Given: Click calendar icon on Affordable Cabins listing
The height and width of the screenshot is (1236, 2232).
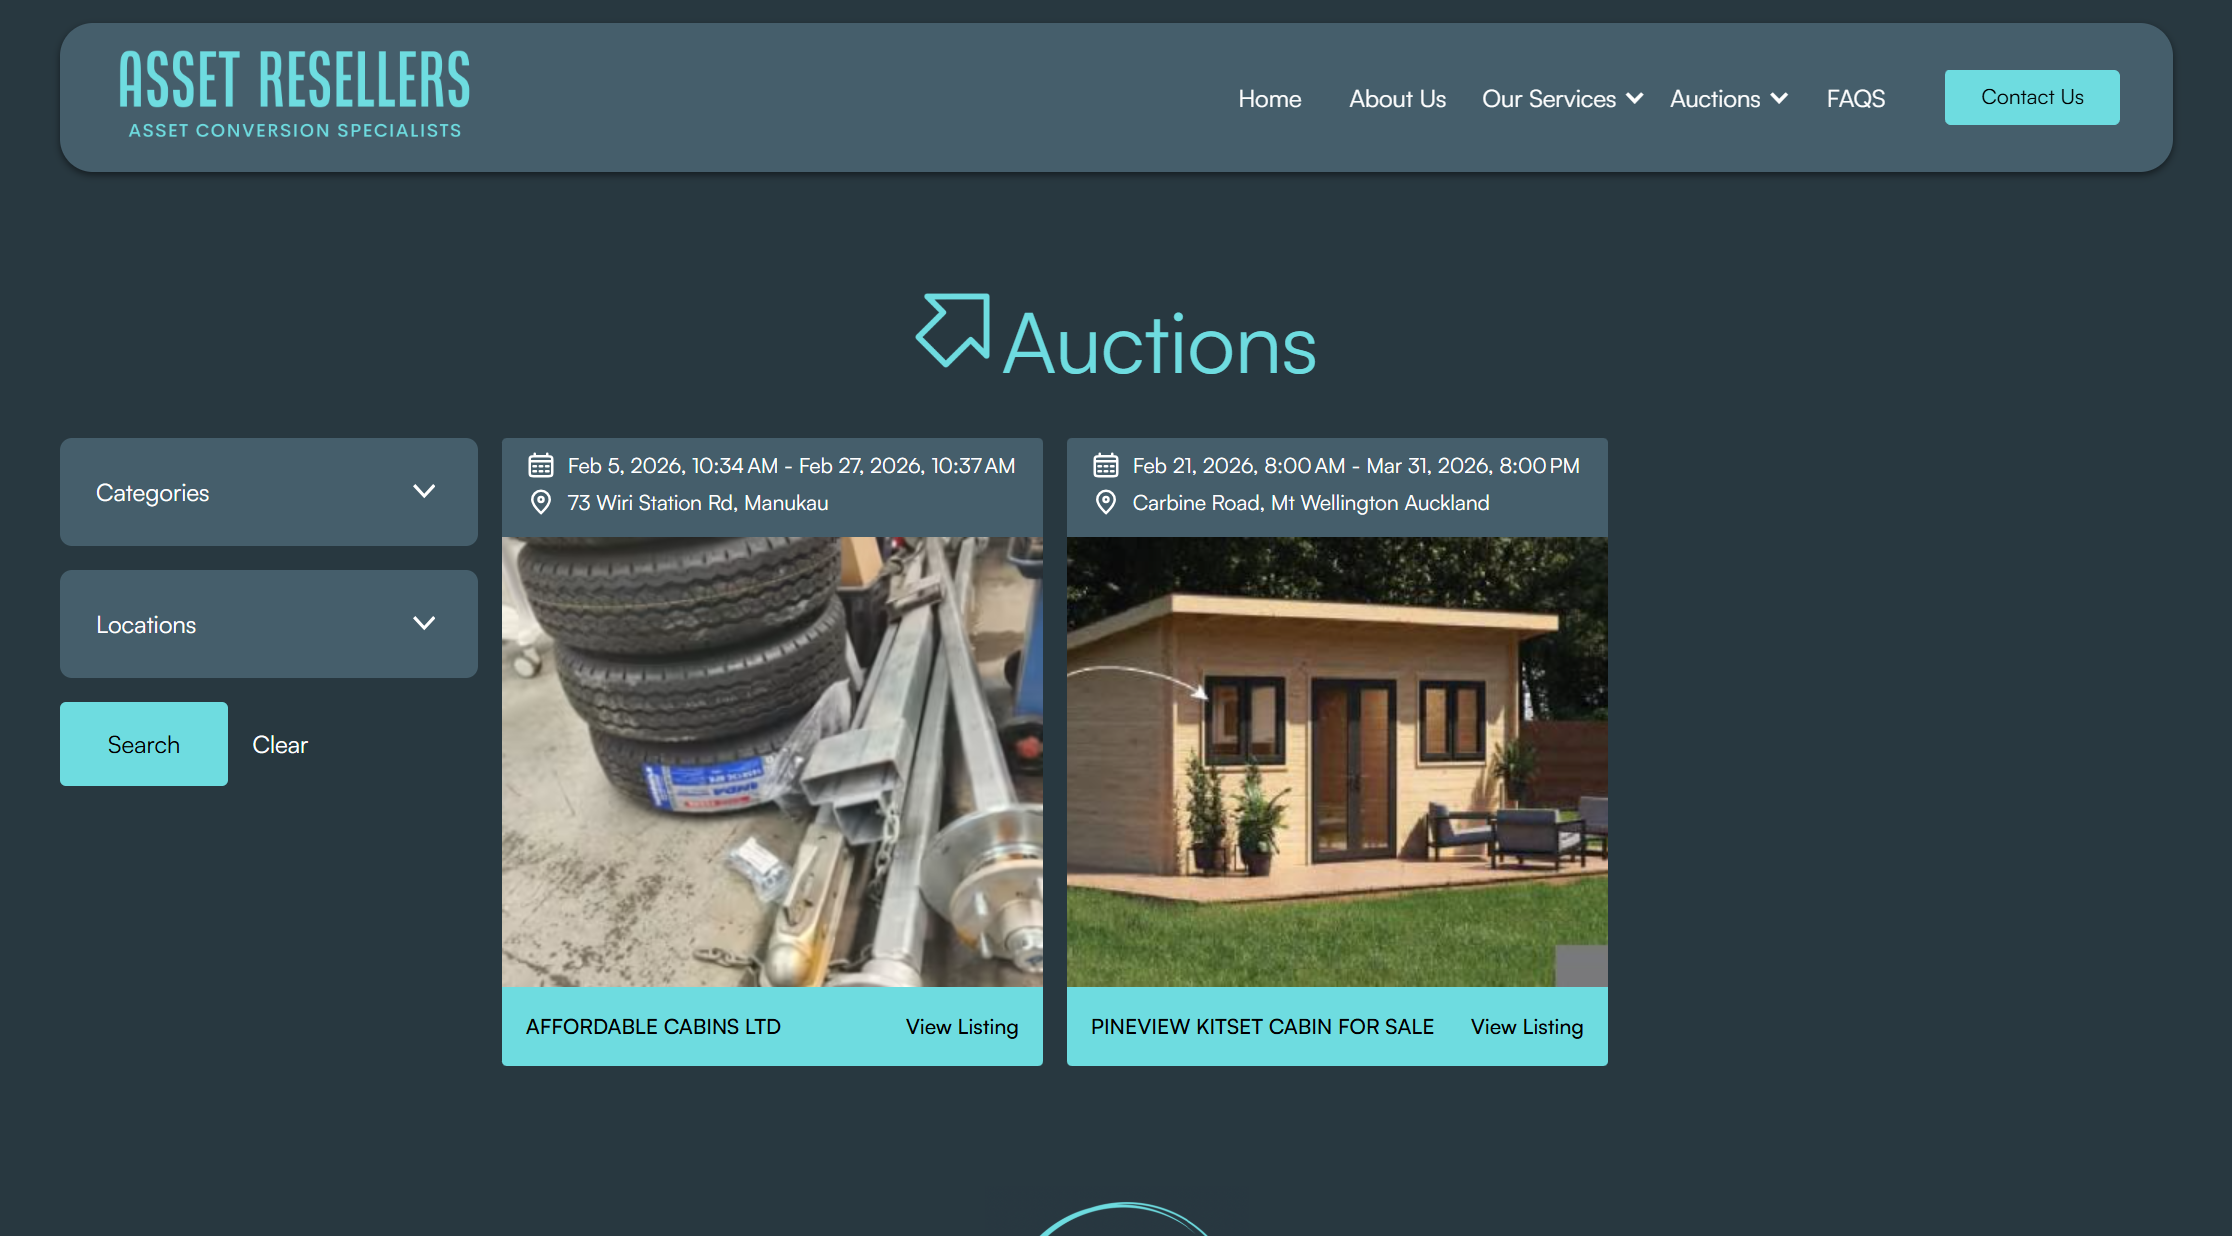Looking at the screenshot, I should (541, 465).
